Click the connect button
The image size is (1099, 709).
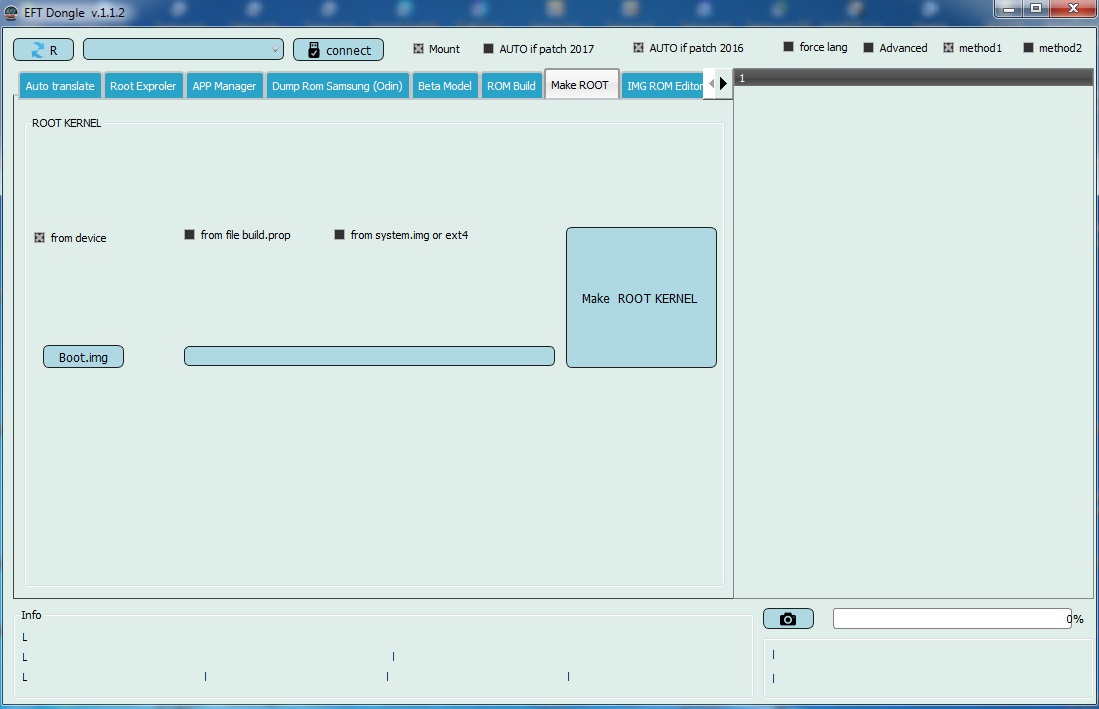tap(338, 50)
